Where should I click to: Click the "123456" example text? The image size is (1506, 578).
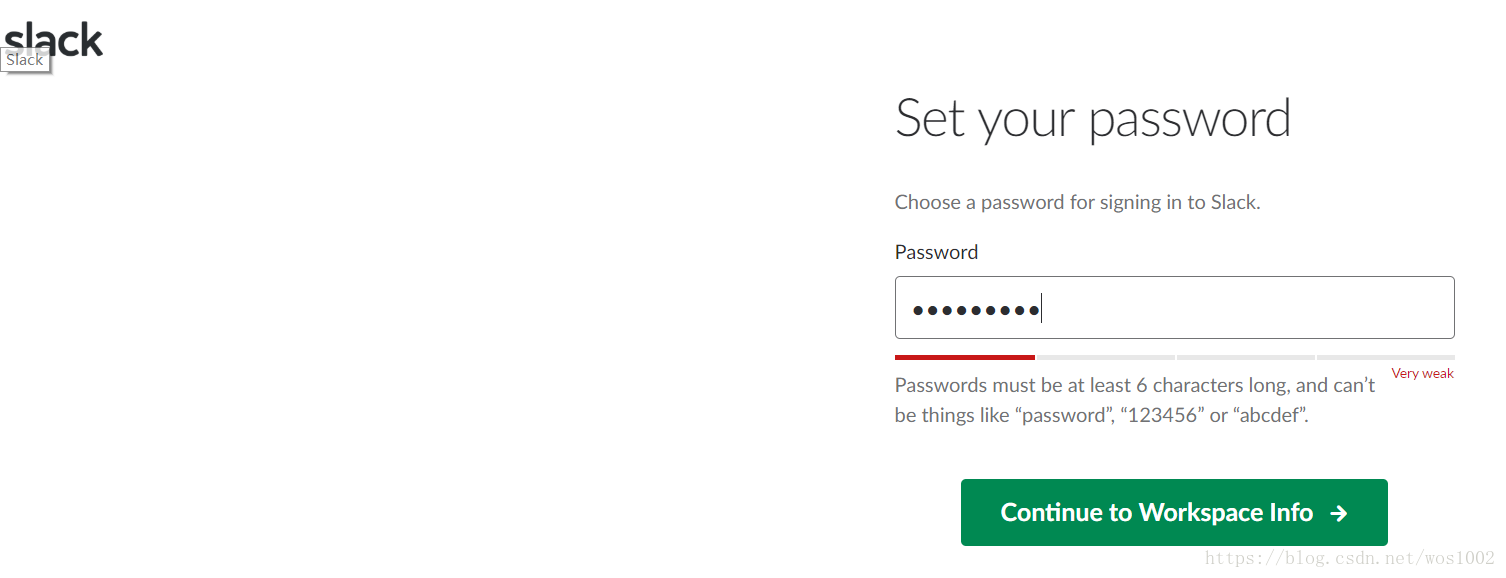point(1161,415)
